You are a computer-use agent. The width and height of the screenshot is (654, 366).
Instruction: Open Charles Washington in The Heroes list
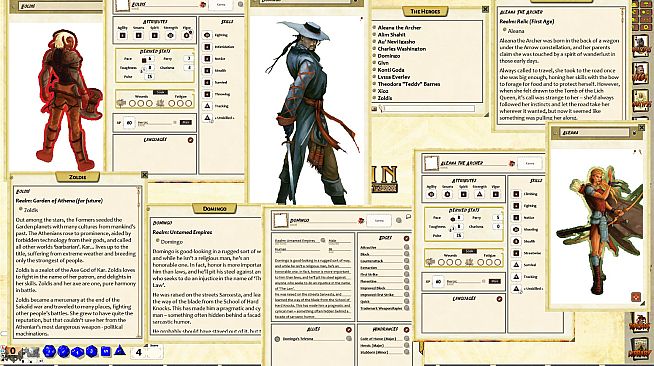pyautogui.click(x=401, y=49)
